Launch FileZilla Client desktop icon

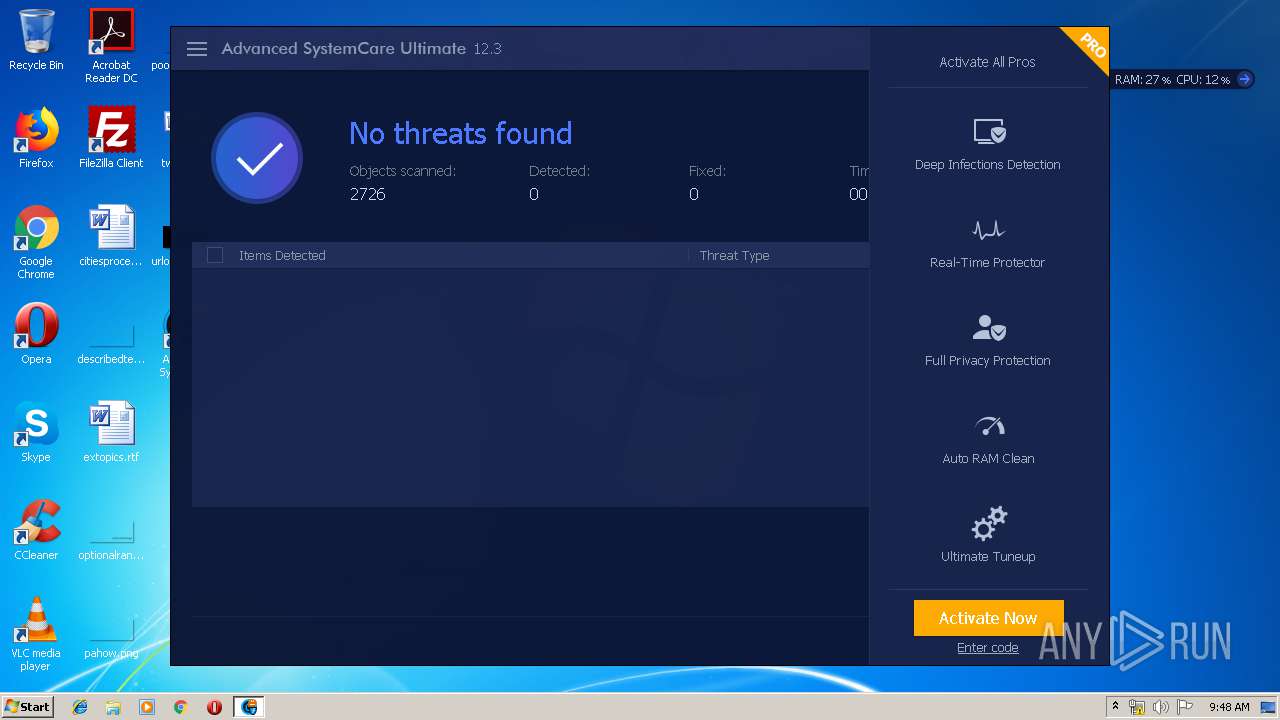tap(111, 138)
